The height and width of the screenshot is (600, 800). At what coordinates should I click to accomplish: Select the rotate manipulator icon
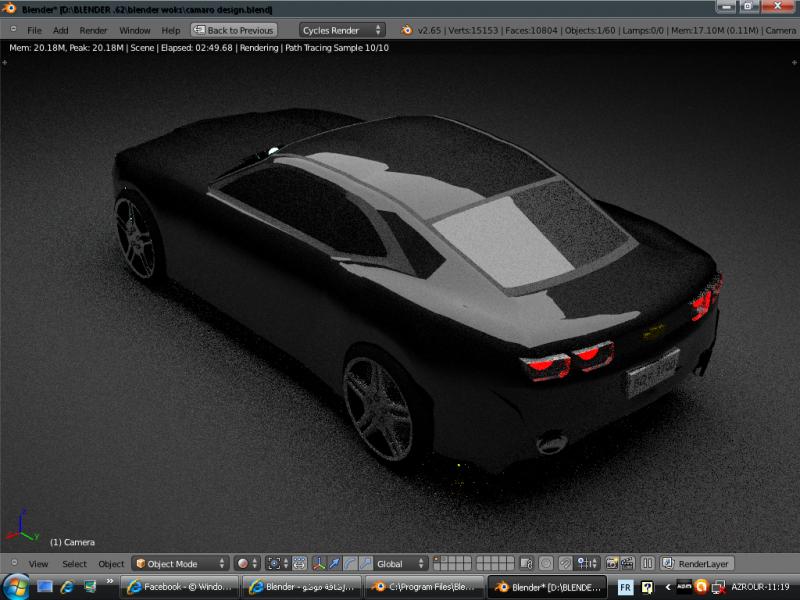point(350,564)
